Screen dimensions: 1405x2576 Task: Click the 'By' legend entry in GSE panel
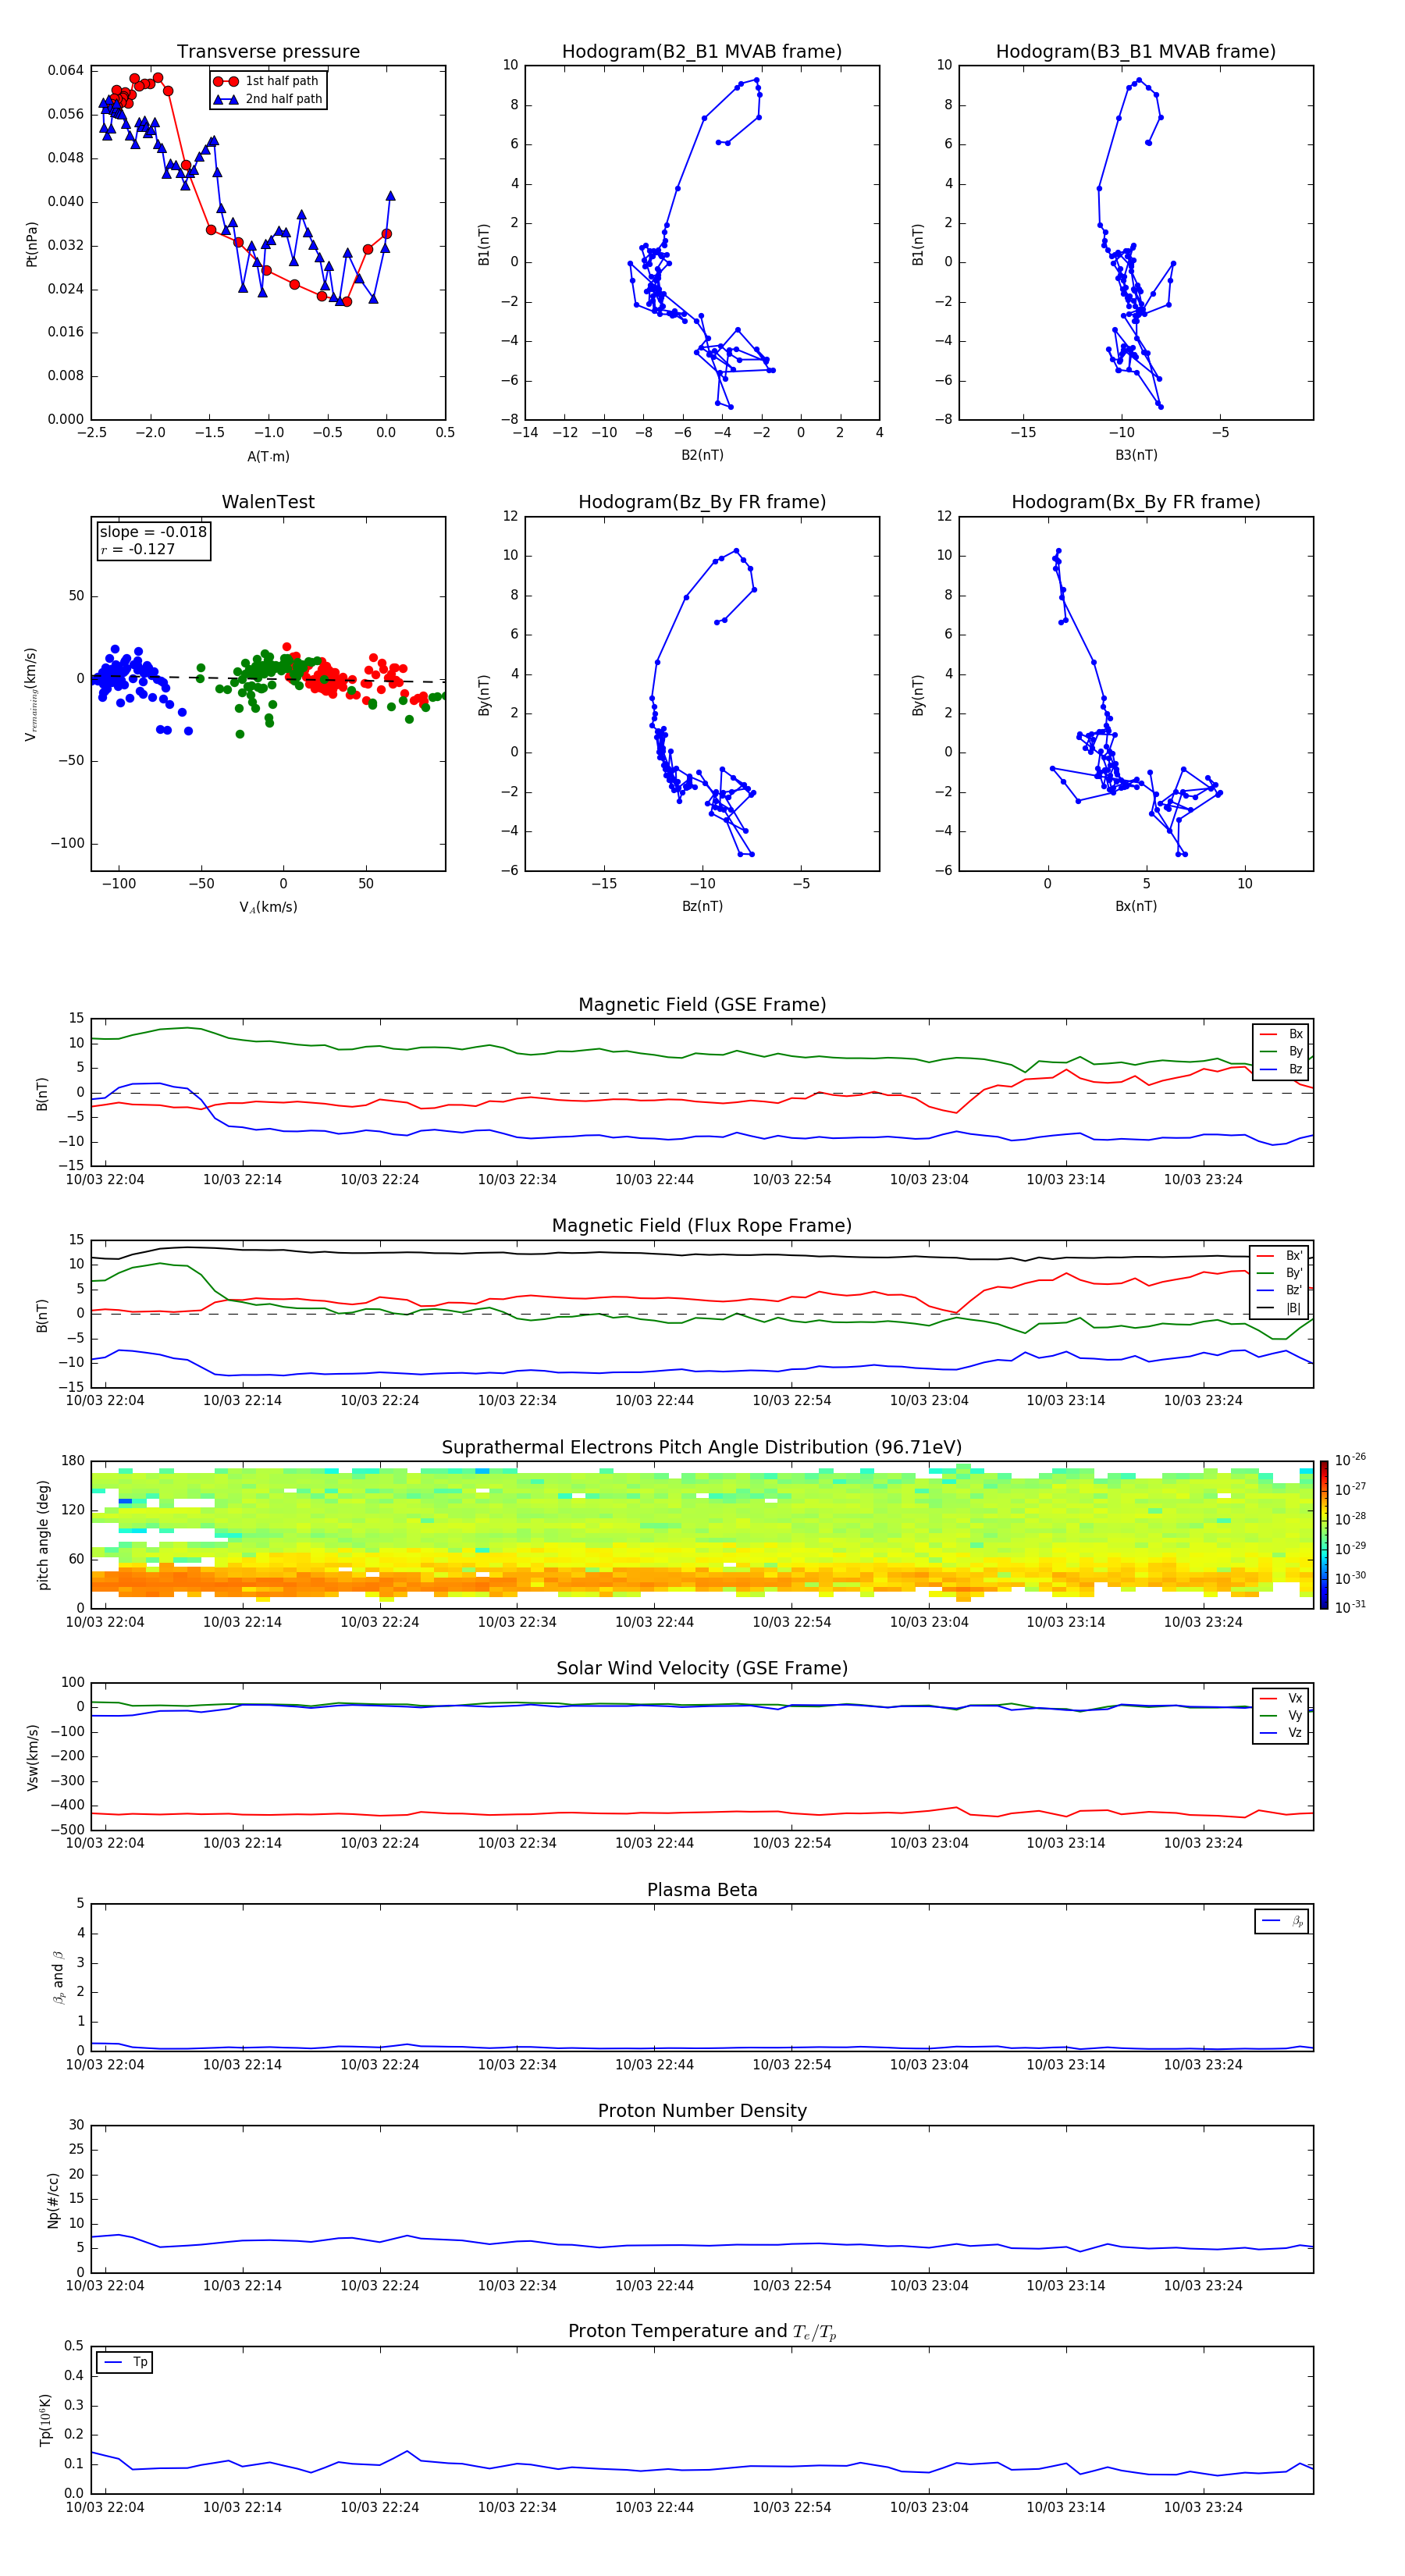1281,1051
